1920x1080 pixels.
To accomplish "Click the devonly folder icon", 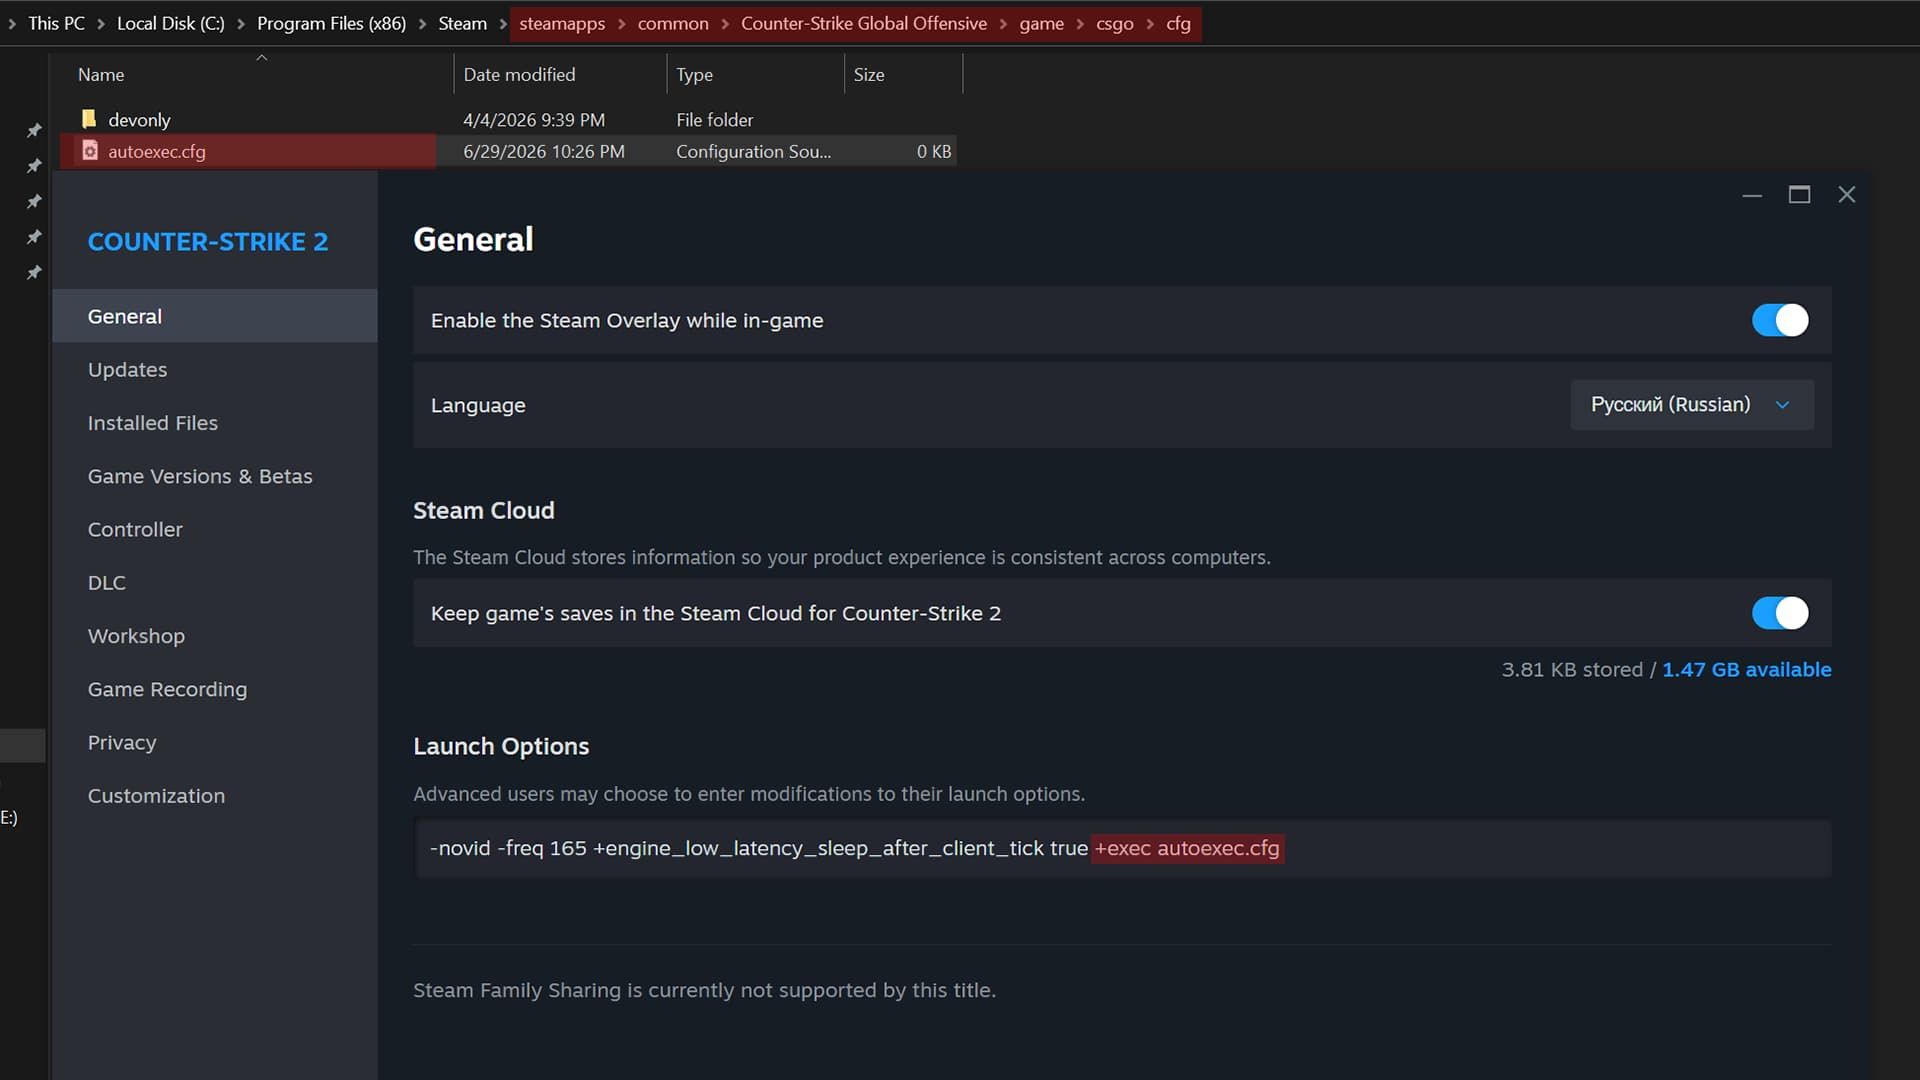I will click(89, 119).
